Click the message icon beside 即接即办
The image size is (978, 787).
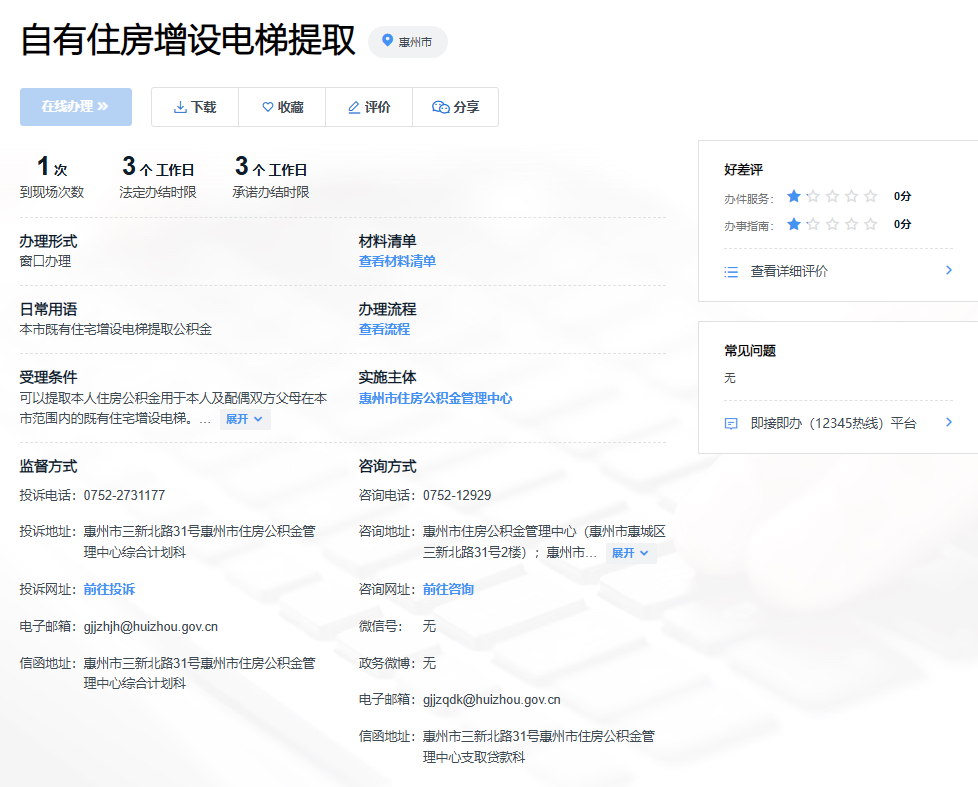(x=731, y=424)
